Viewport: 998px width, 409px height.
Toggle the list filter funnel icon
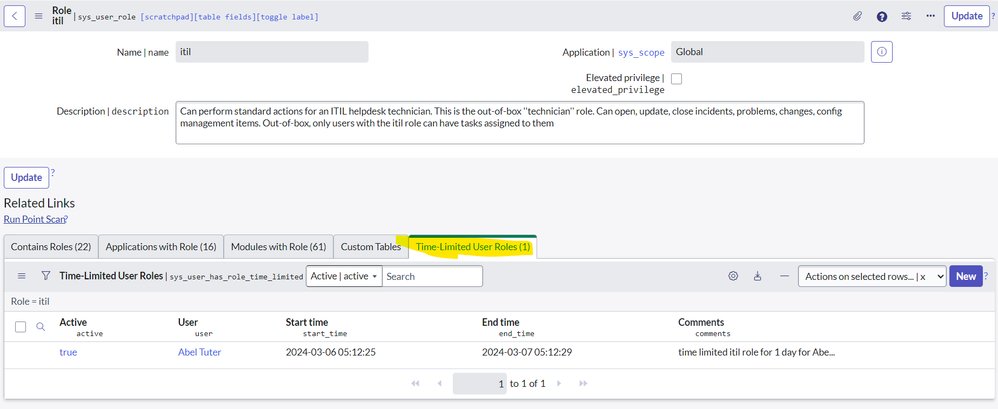pyautogui.click(x=45, y=276)
